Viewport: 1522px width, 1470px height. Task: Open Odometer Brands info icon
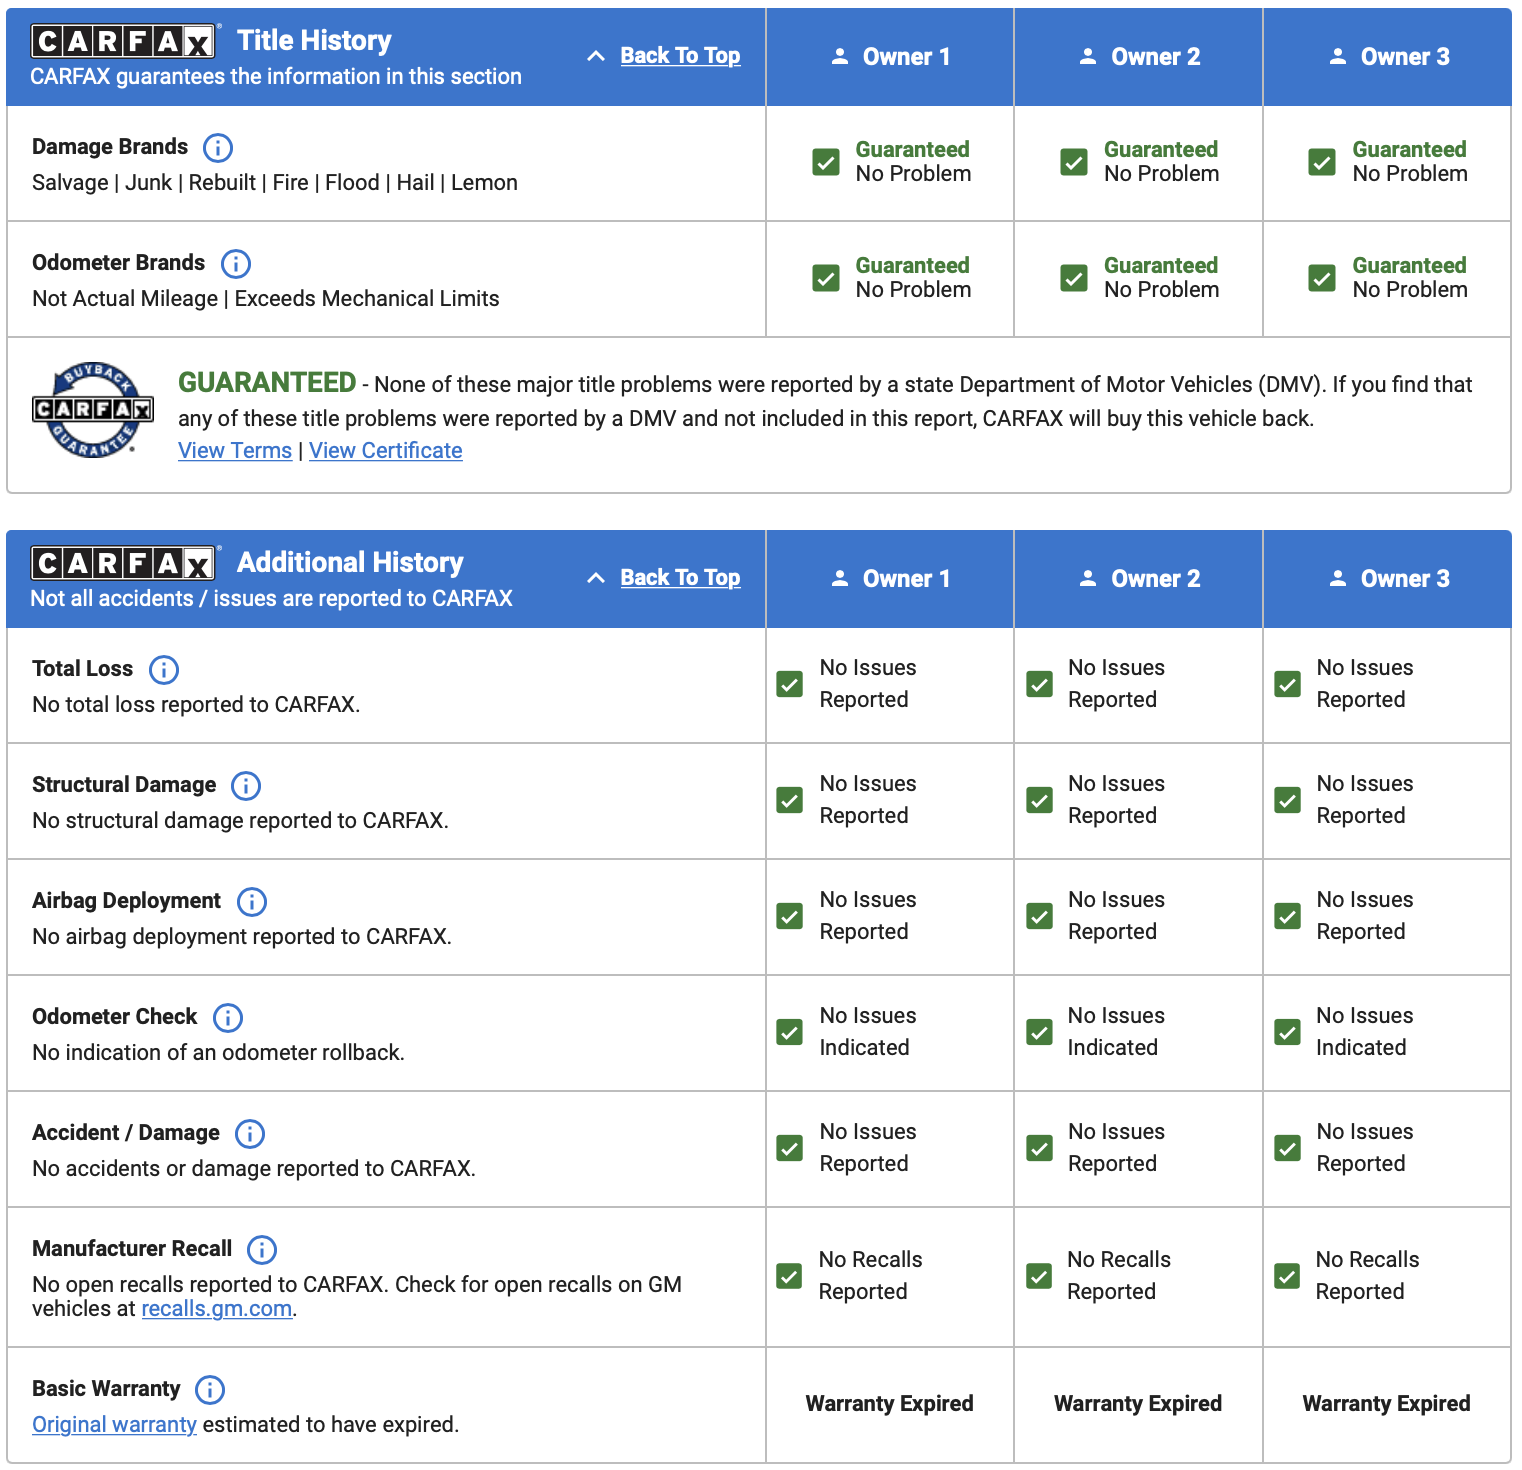[x=235, y=264]
